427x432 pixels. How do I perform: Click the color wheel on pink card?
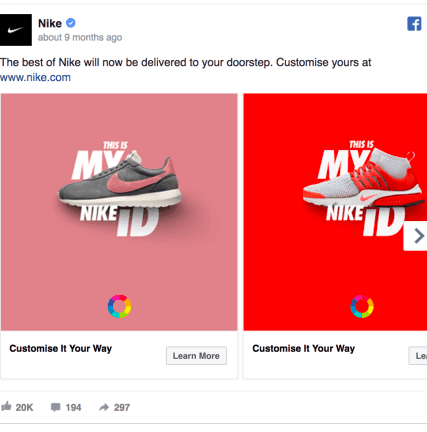point(119,306)
